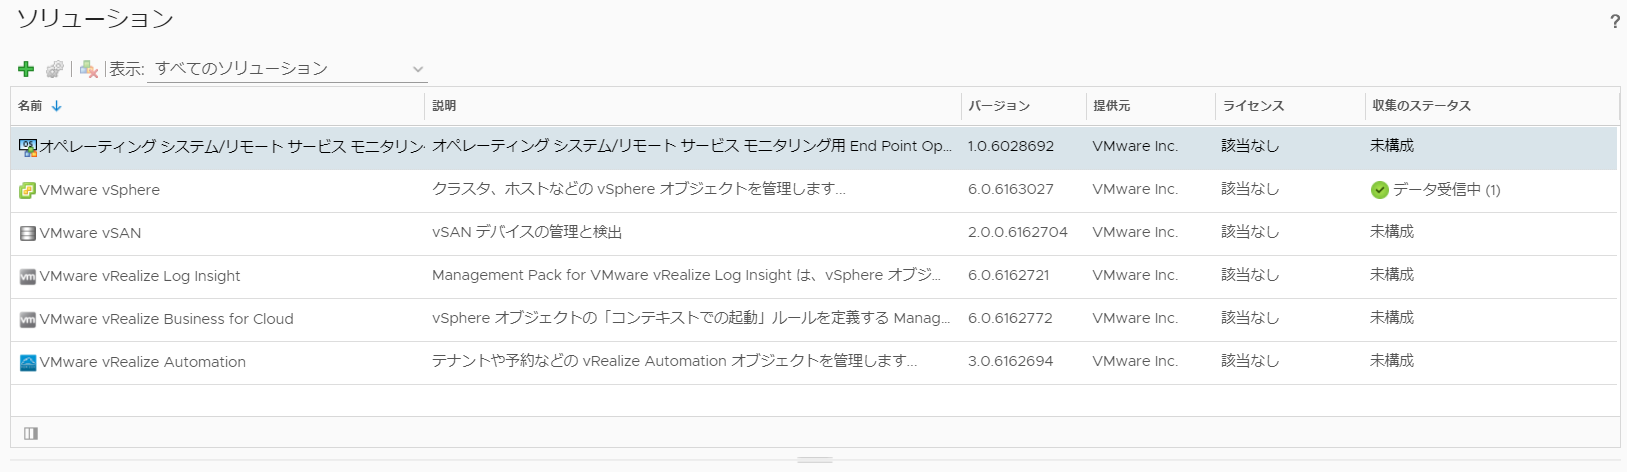Click the vRealize Log Insight solution icon

coord(28,277)
